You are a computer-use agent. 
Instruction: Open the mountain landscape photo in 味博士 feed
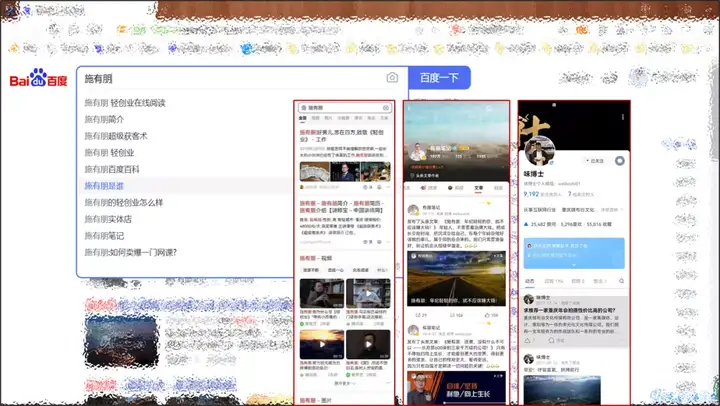tap(562, 390)
